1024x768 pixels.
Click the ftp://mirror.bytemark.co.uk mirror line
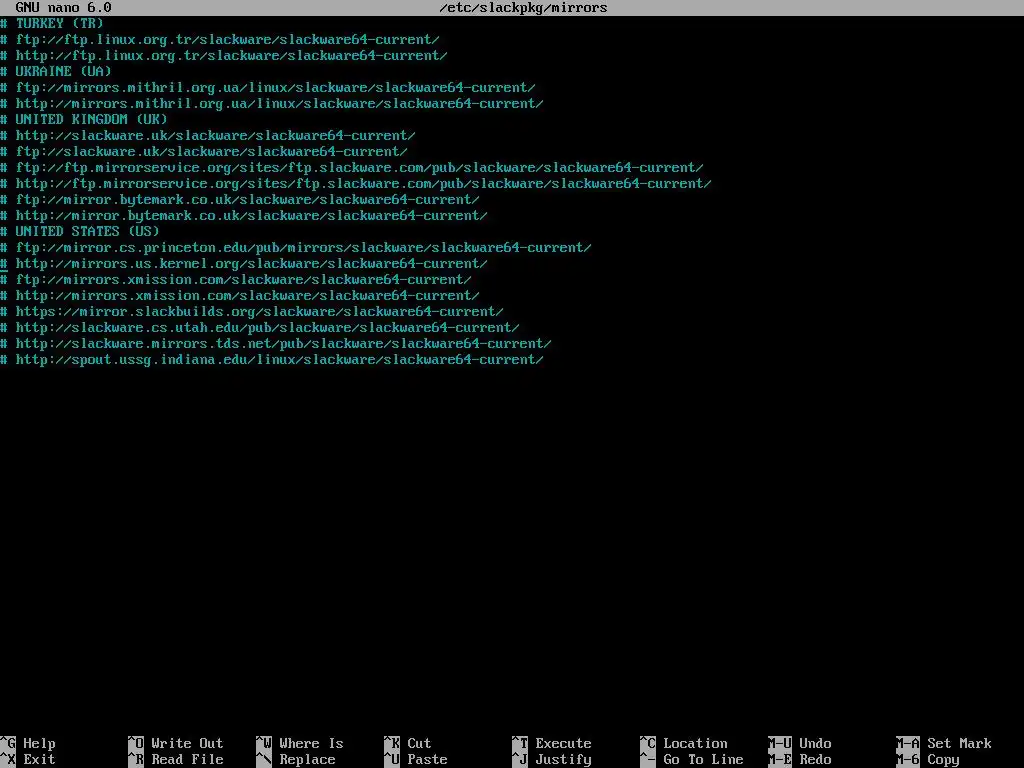coord(240,199)
